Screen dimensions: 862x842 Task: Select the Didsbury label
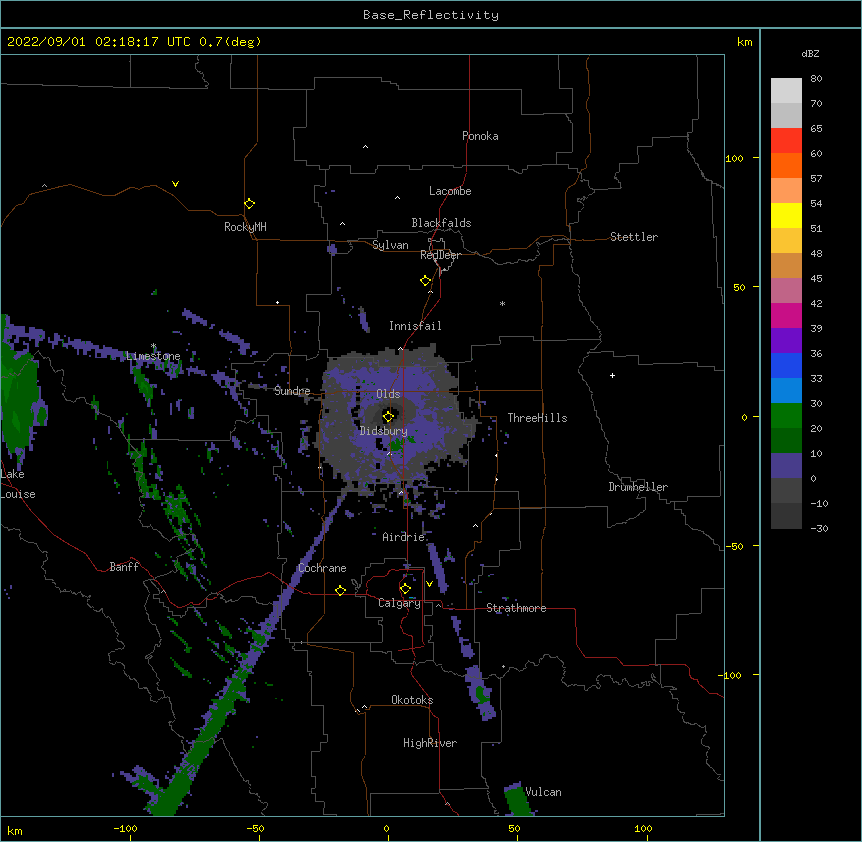coord(384,431)
